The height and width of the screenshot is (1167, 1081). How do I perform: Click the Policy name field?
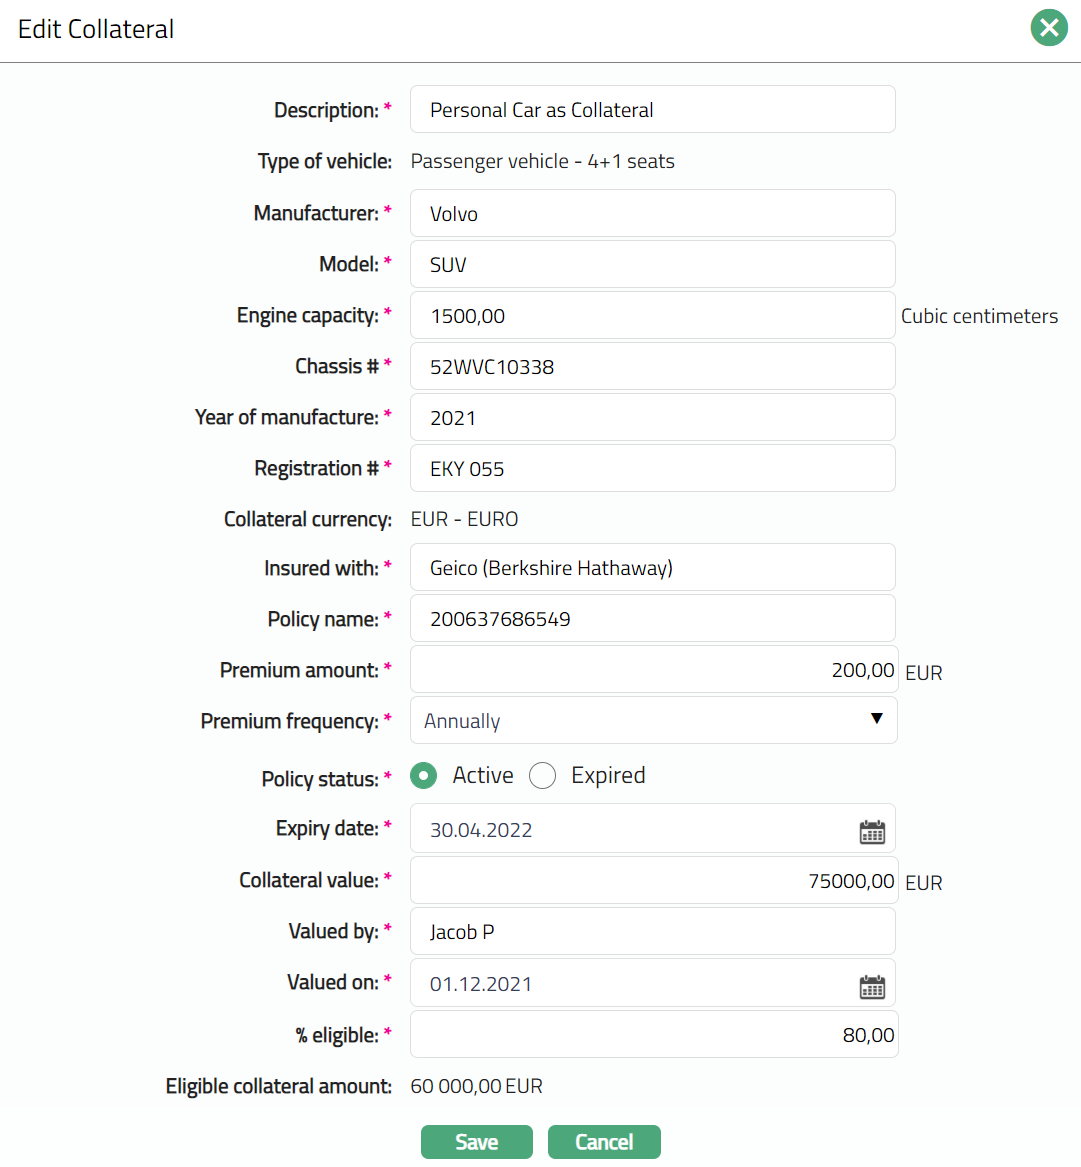(652, 619)
